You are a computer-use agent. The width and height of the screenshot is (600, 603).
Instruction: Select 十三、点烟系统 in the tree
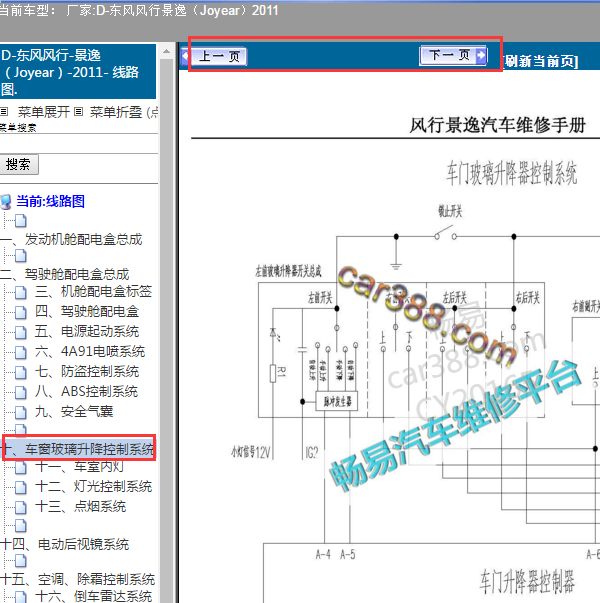point(80,506)
